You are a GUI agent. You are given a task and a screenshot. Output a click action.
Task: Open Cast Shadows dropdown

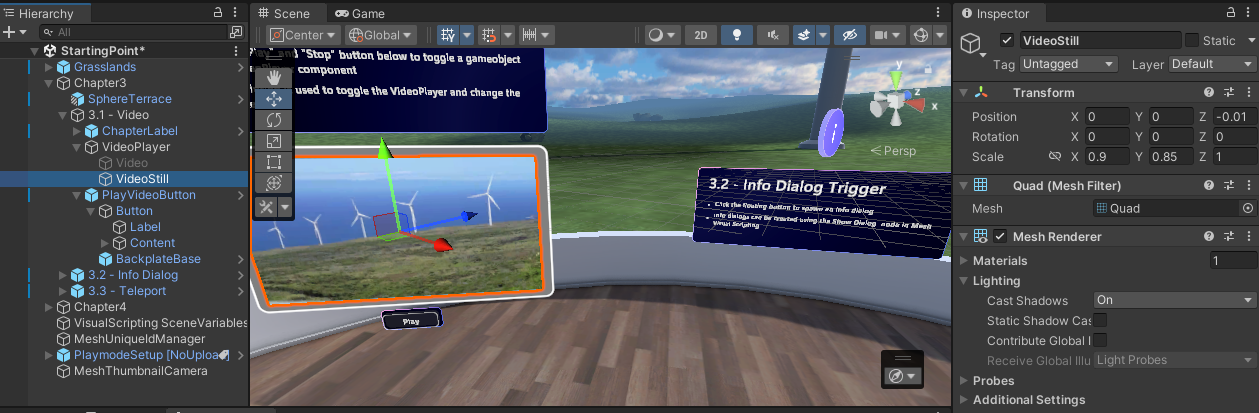tap(1175, 300)
